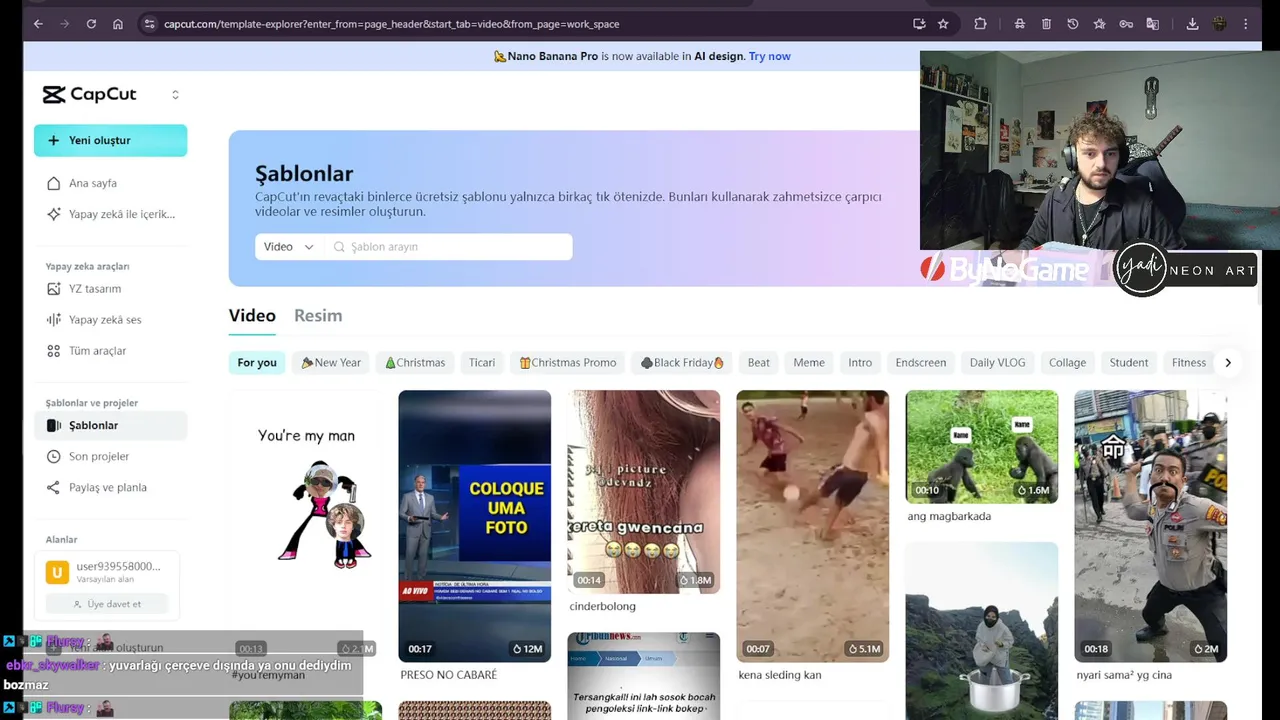Bookmark this page with the star icon

[943, 24]
